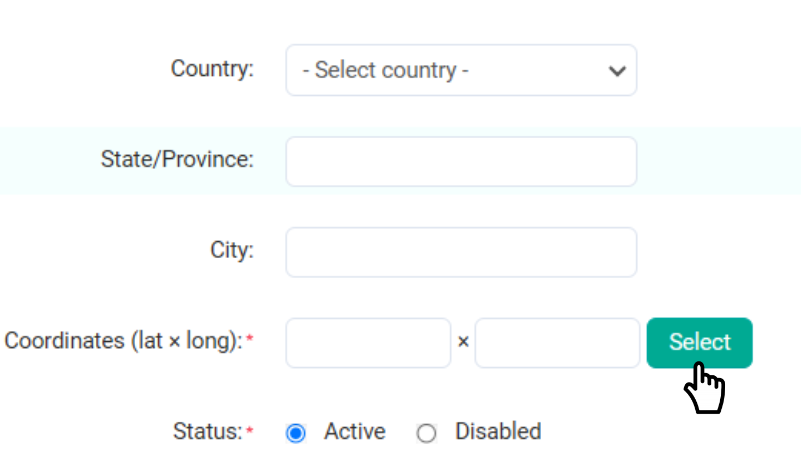This screenshot has width=801, height=468.
Task: Open the Country dropdown
Action: [460, 70]
